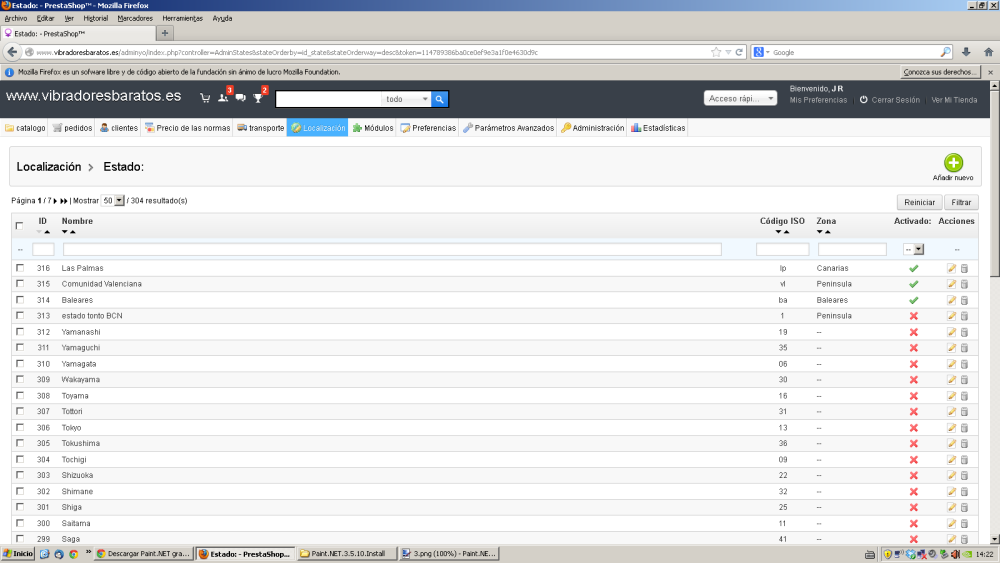Sort by ID ascending arrow

coord(47,232)
